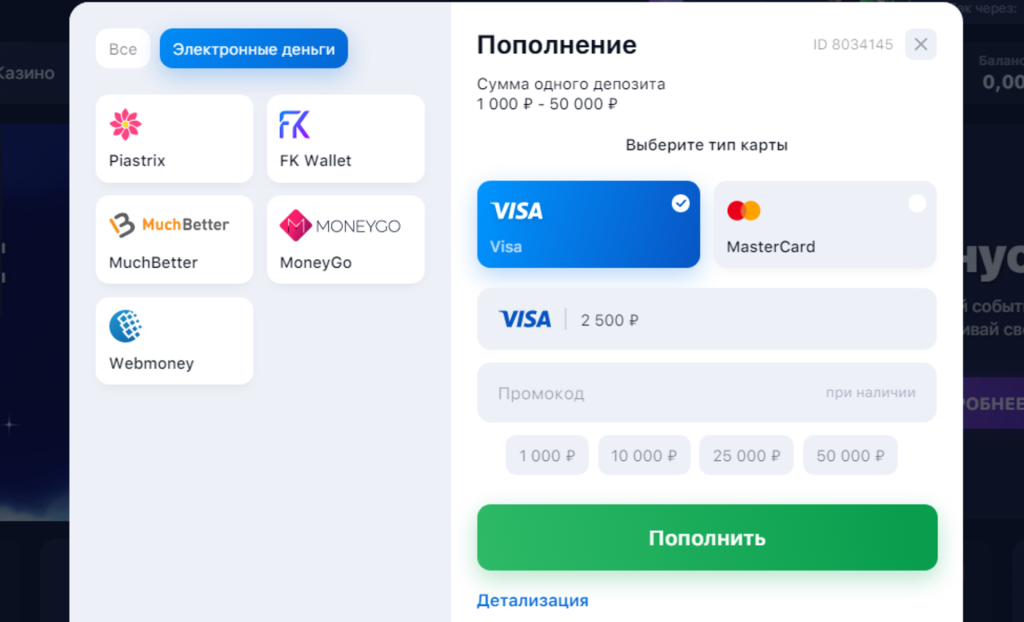1024x622 pixels.
Task: Select the 50 000 ₽ preset amount
Action: 850,455
